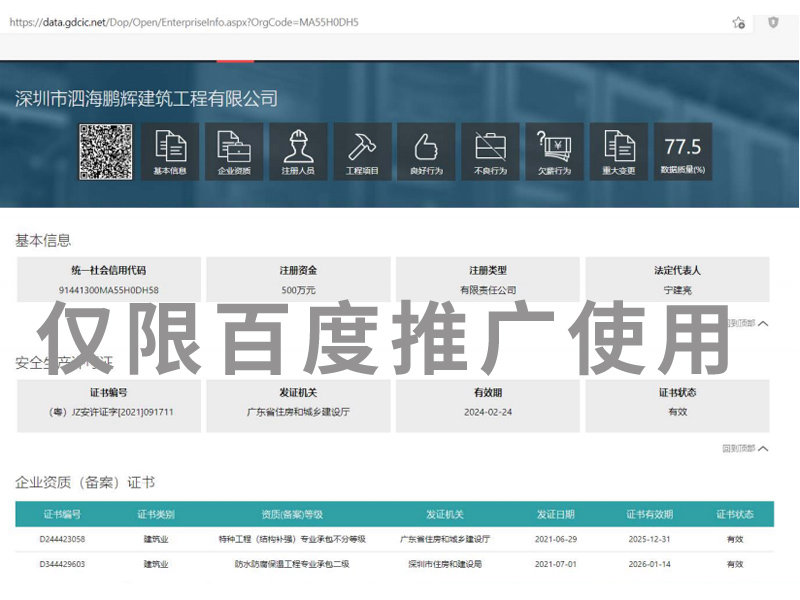View 良好行为 thumbs-up icon

tap(427, 152)
